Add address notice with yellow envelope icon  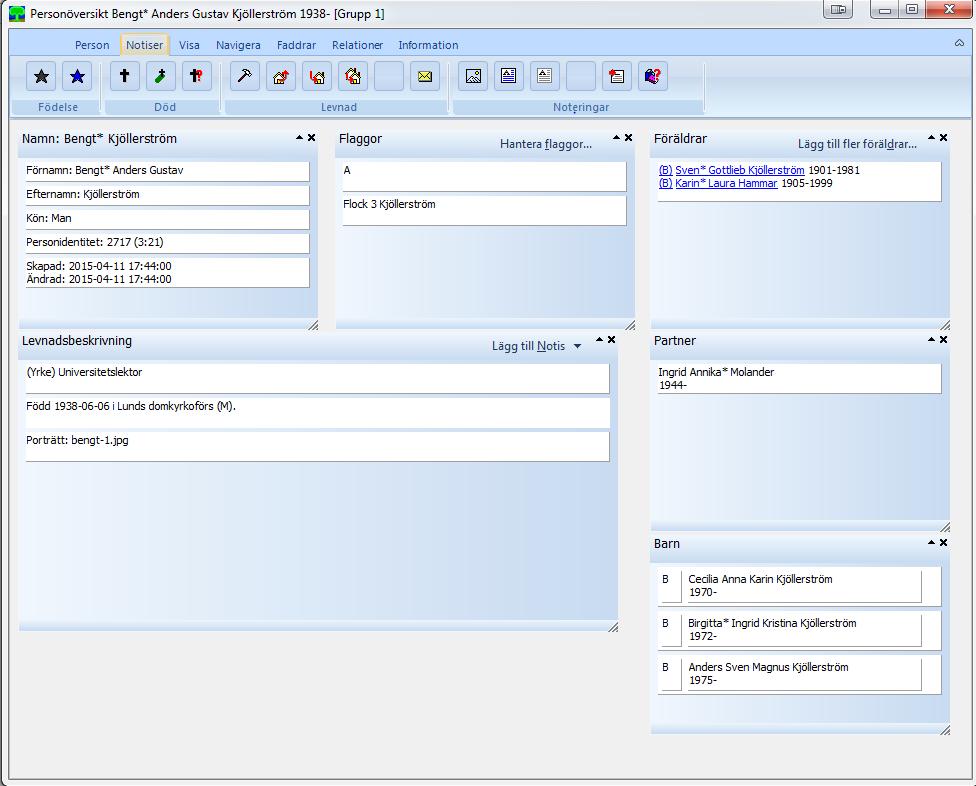[x=425, y=77]
